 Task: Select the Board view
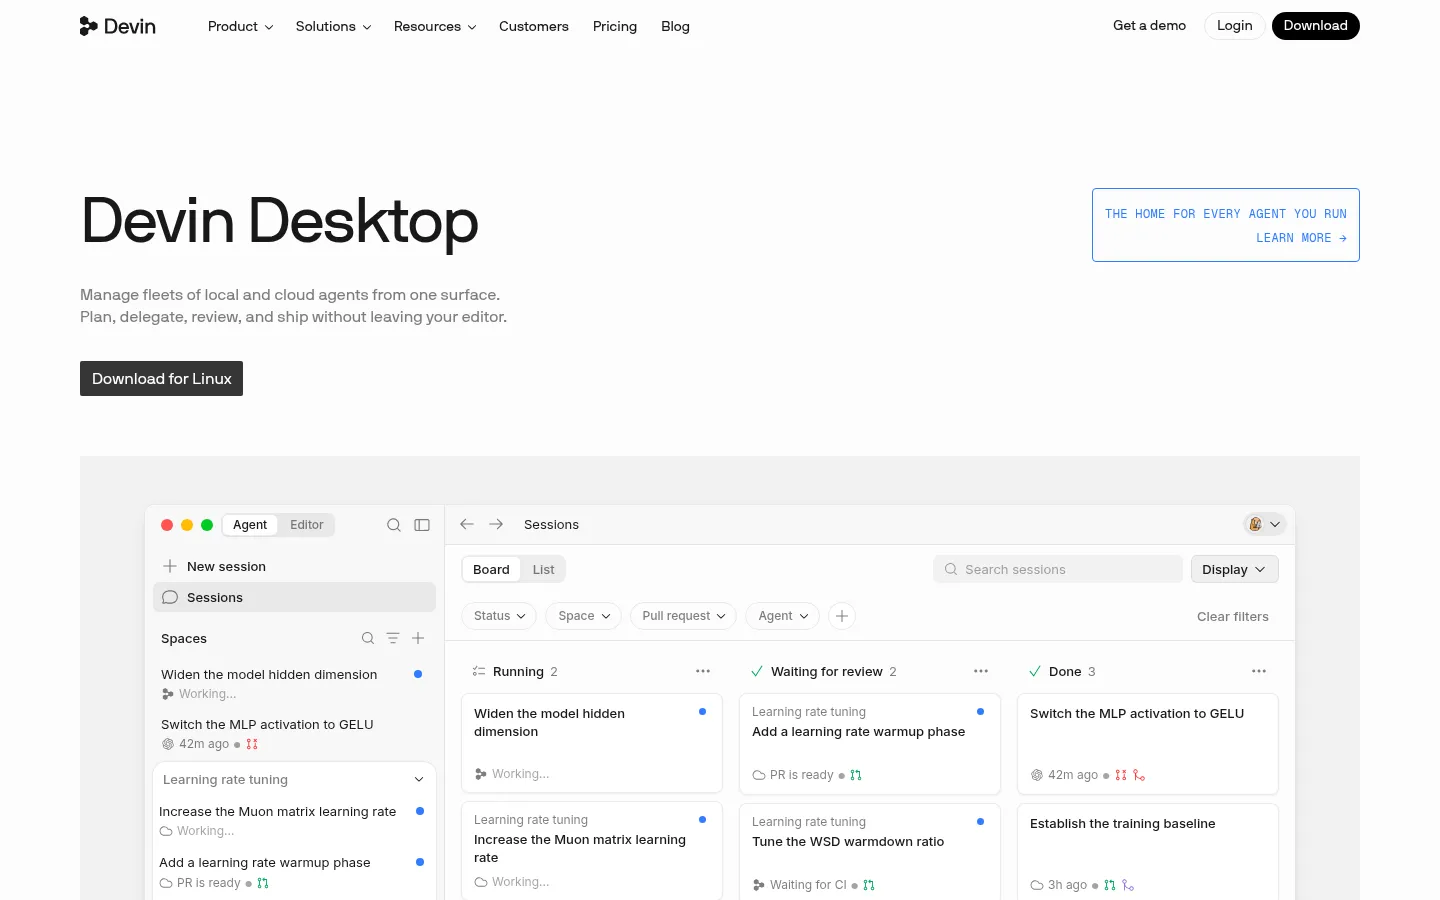coord(491,569)
